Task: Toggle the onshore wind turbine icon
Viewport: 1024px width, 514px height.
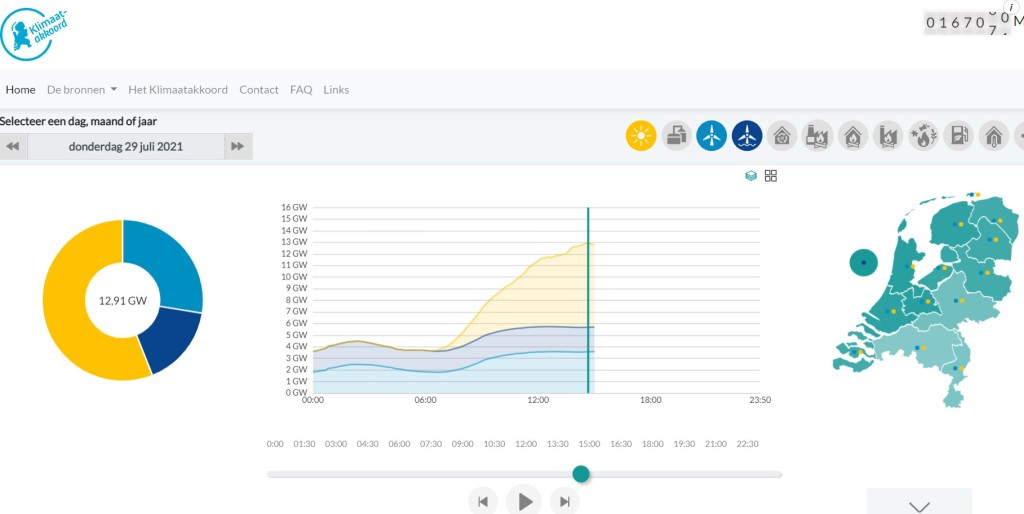Action: (711, 136)
